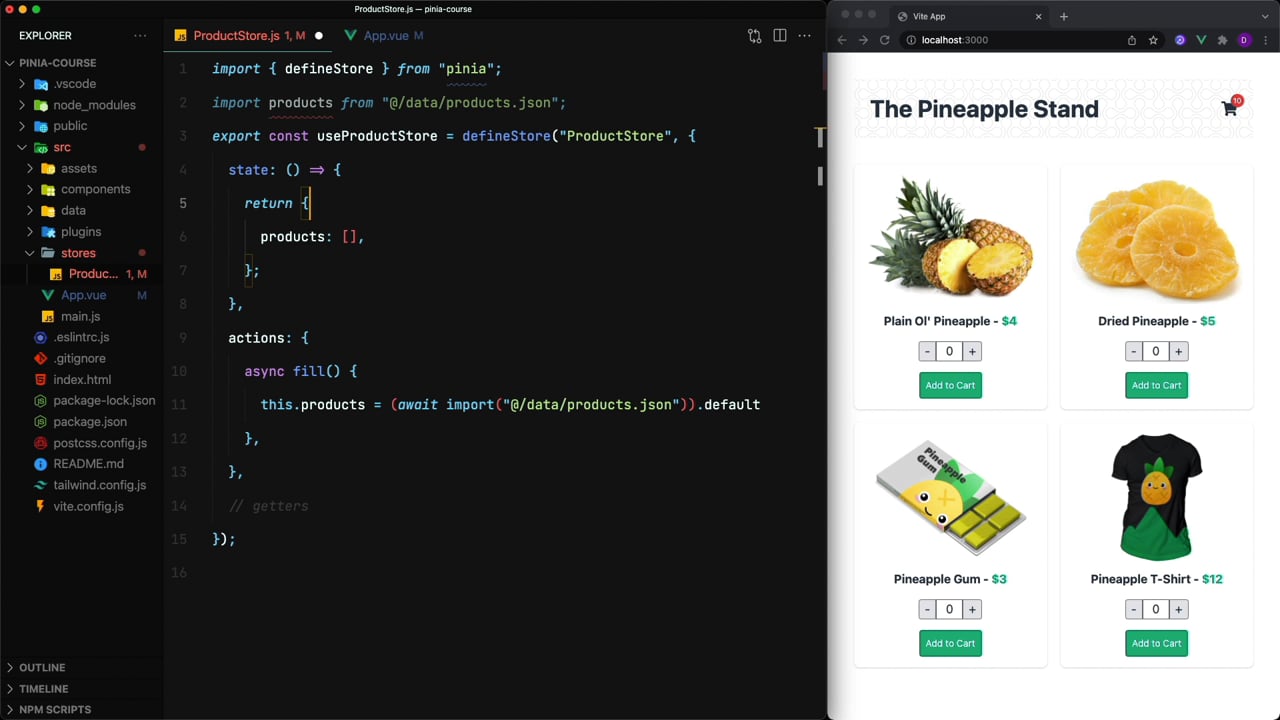
Task: Add Plain Ol' Pineapple to cart
Action: pos(950,385)
